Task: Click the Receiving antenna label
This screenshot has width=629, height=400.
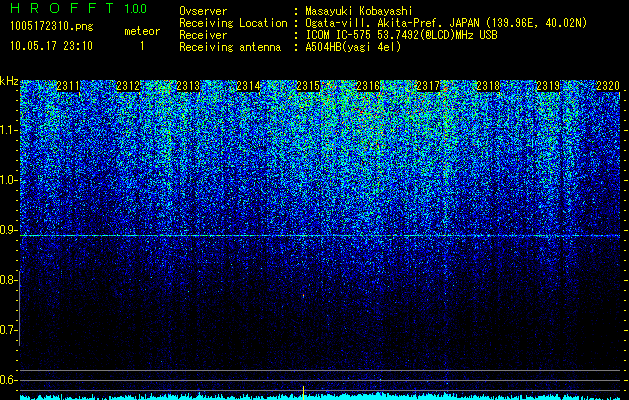Action: pyautogui.click(x=230, y=47)
